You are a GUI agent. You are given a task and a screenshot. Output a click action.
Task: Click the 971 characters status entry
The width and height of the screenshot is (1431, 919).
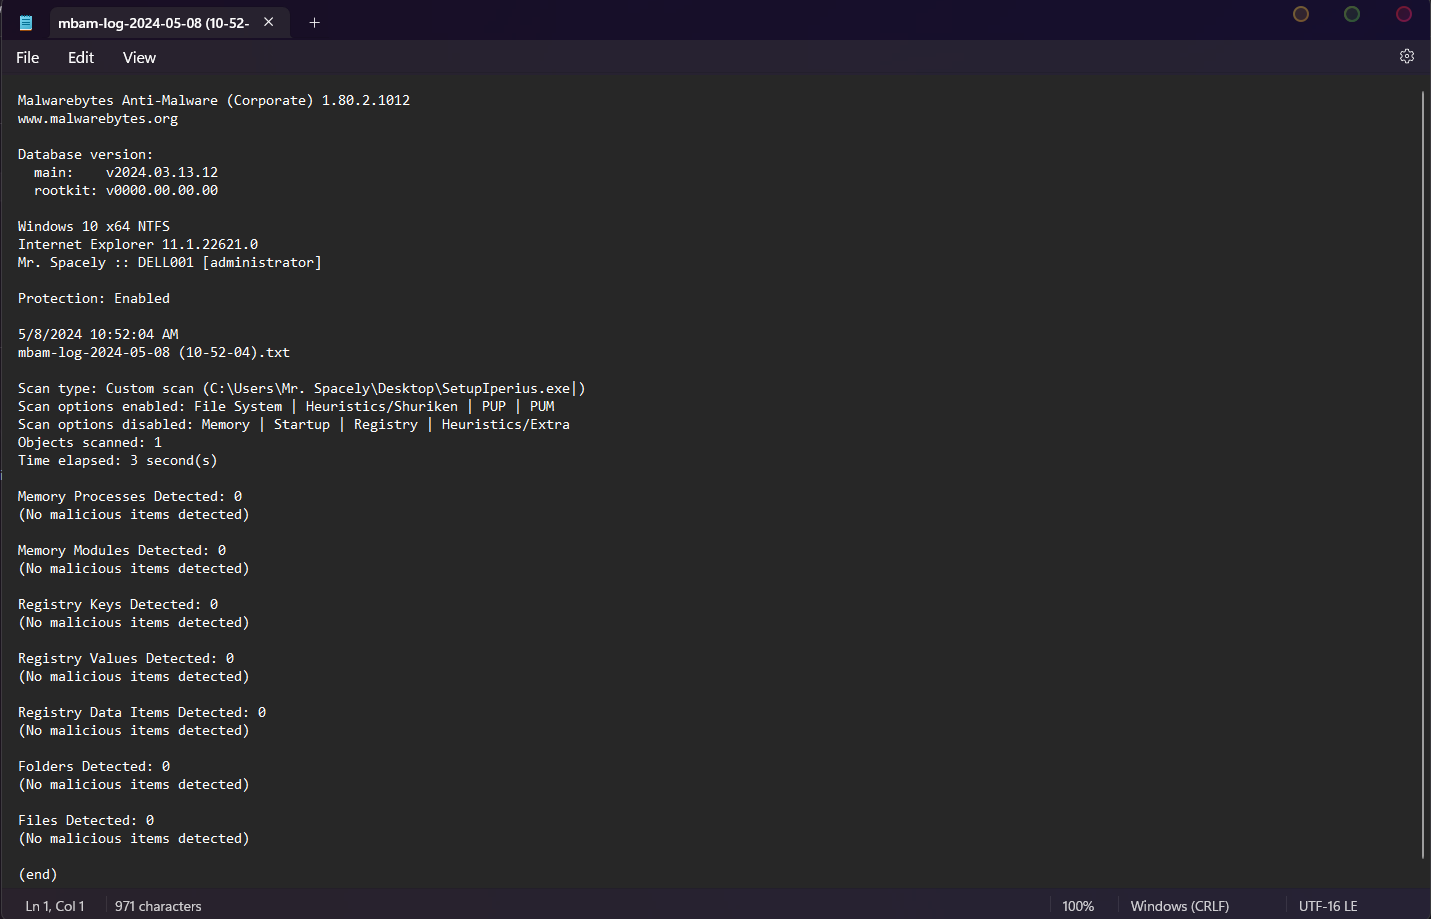(x=158, y=906)
